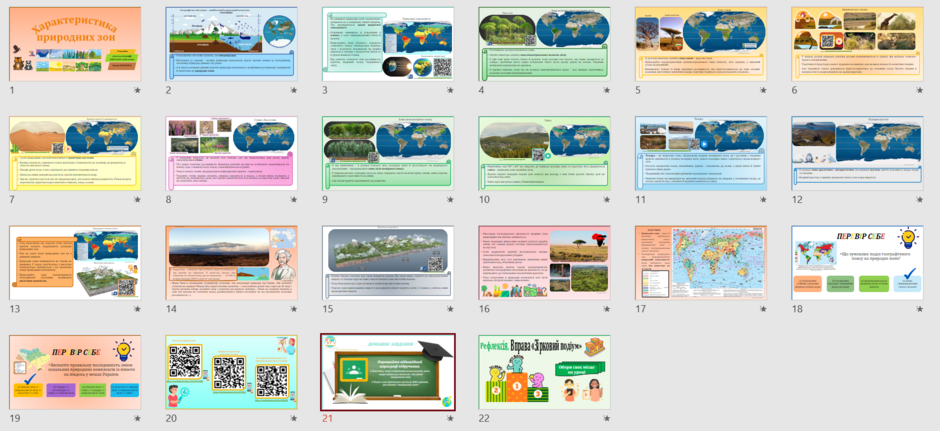Select slide 12 thumbnail with arctic landscape

857,153
